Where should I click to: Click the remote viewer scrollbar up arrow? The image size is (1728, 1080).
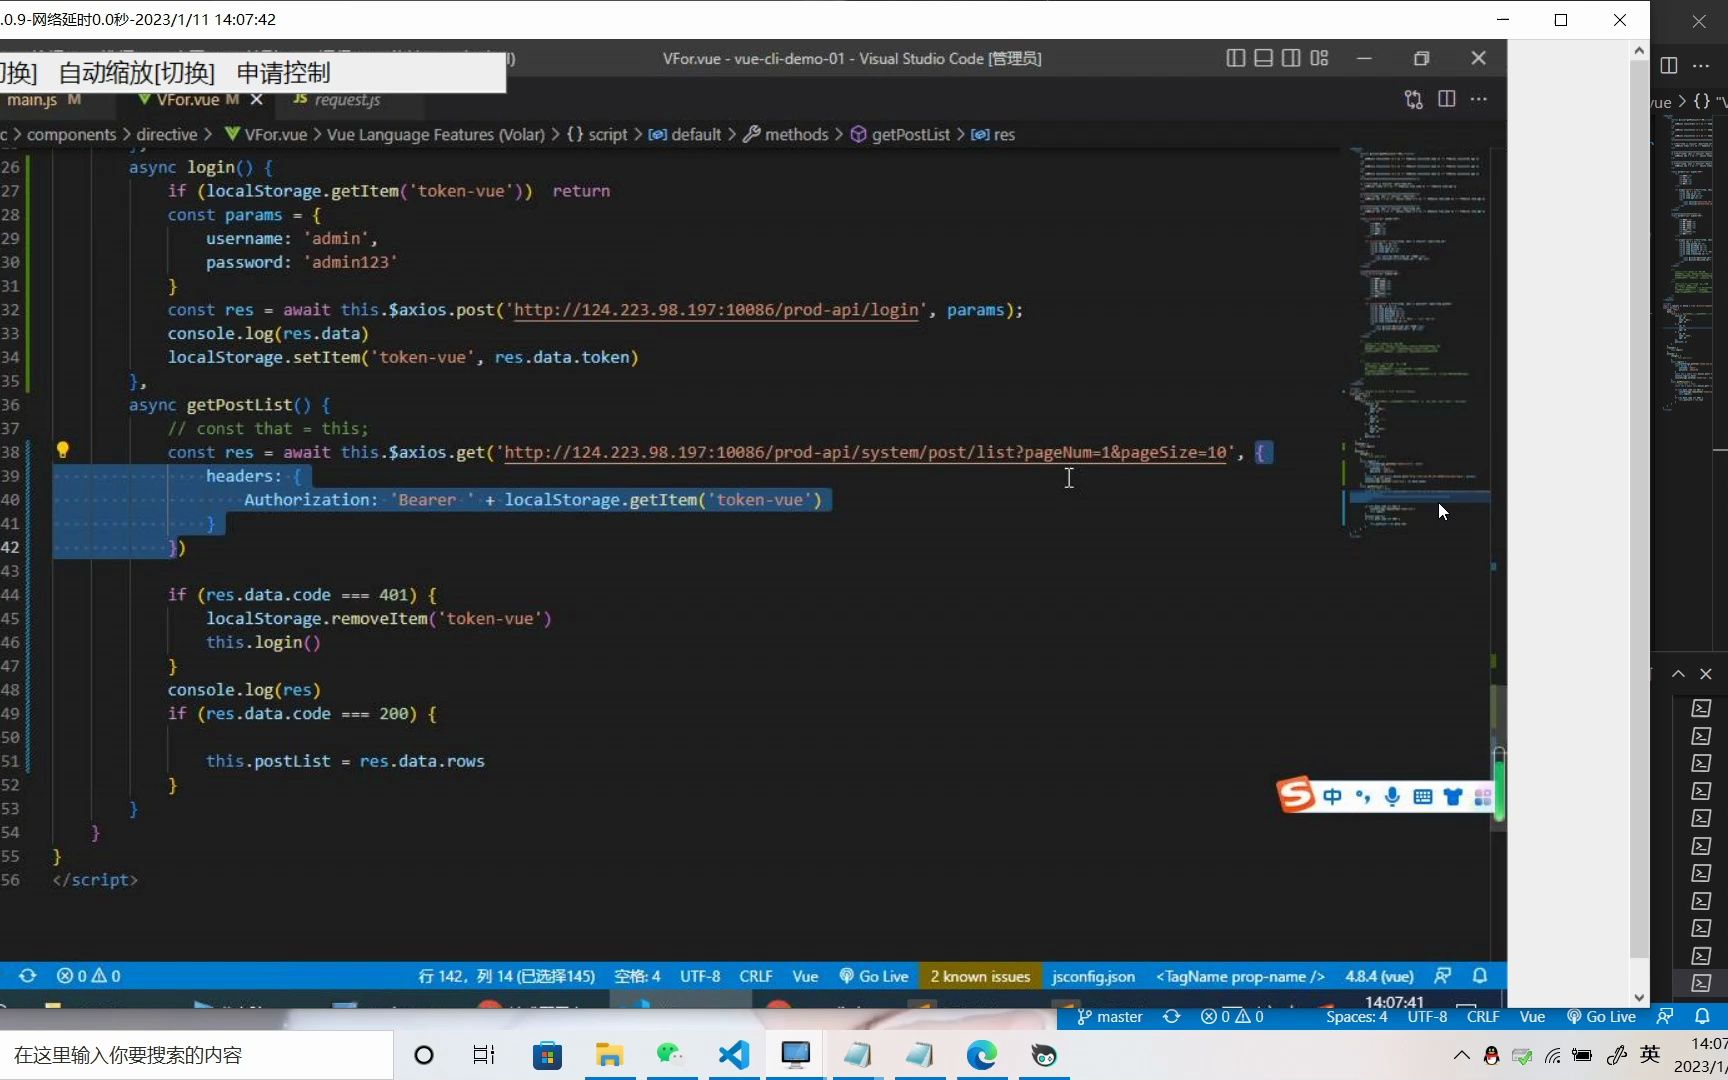[1639, 50]
